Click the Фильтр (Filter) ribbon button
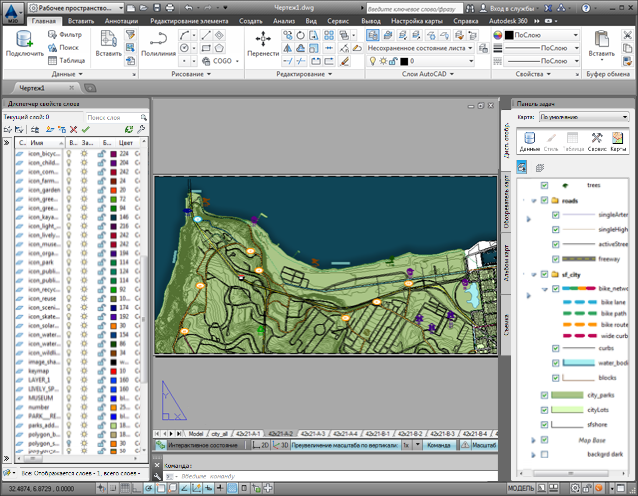Image resolution: width=638 pixels, height=496 pixels. (64, 34)
